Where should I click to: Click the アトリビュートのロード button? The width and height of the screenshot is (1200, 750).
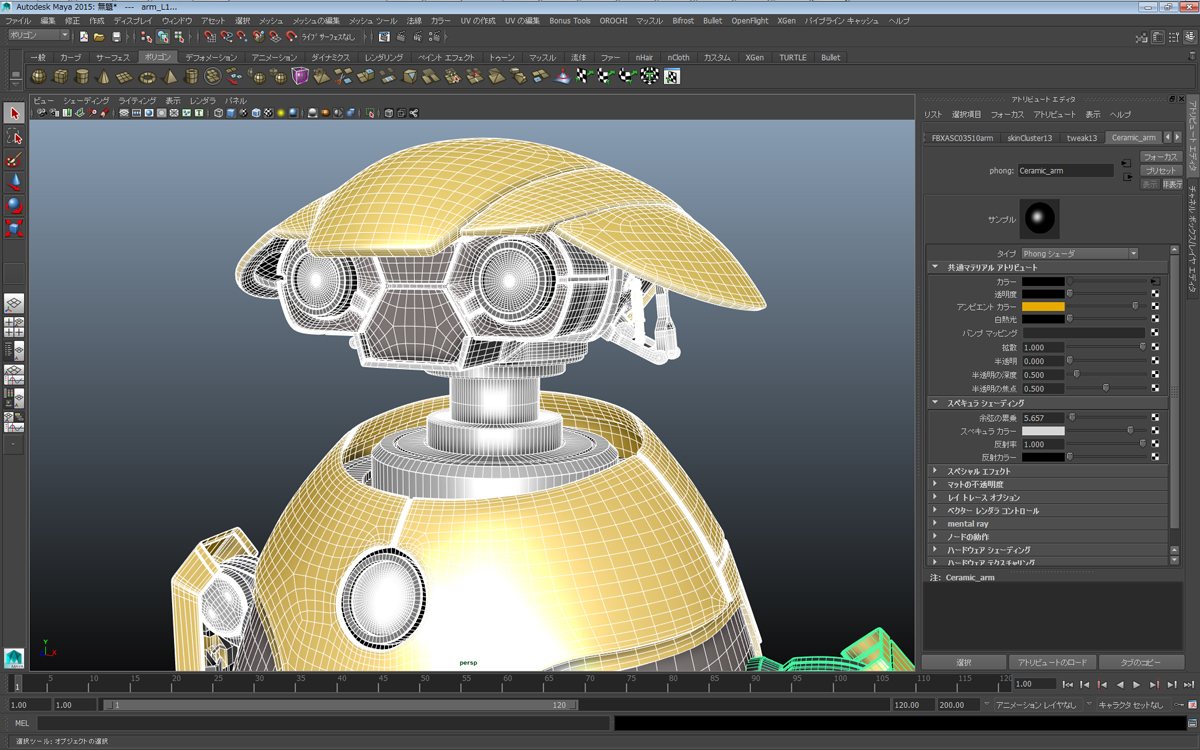point(1052,662)
